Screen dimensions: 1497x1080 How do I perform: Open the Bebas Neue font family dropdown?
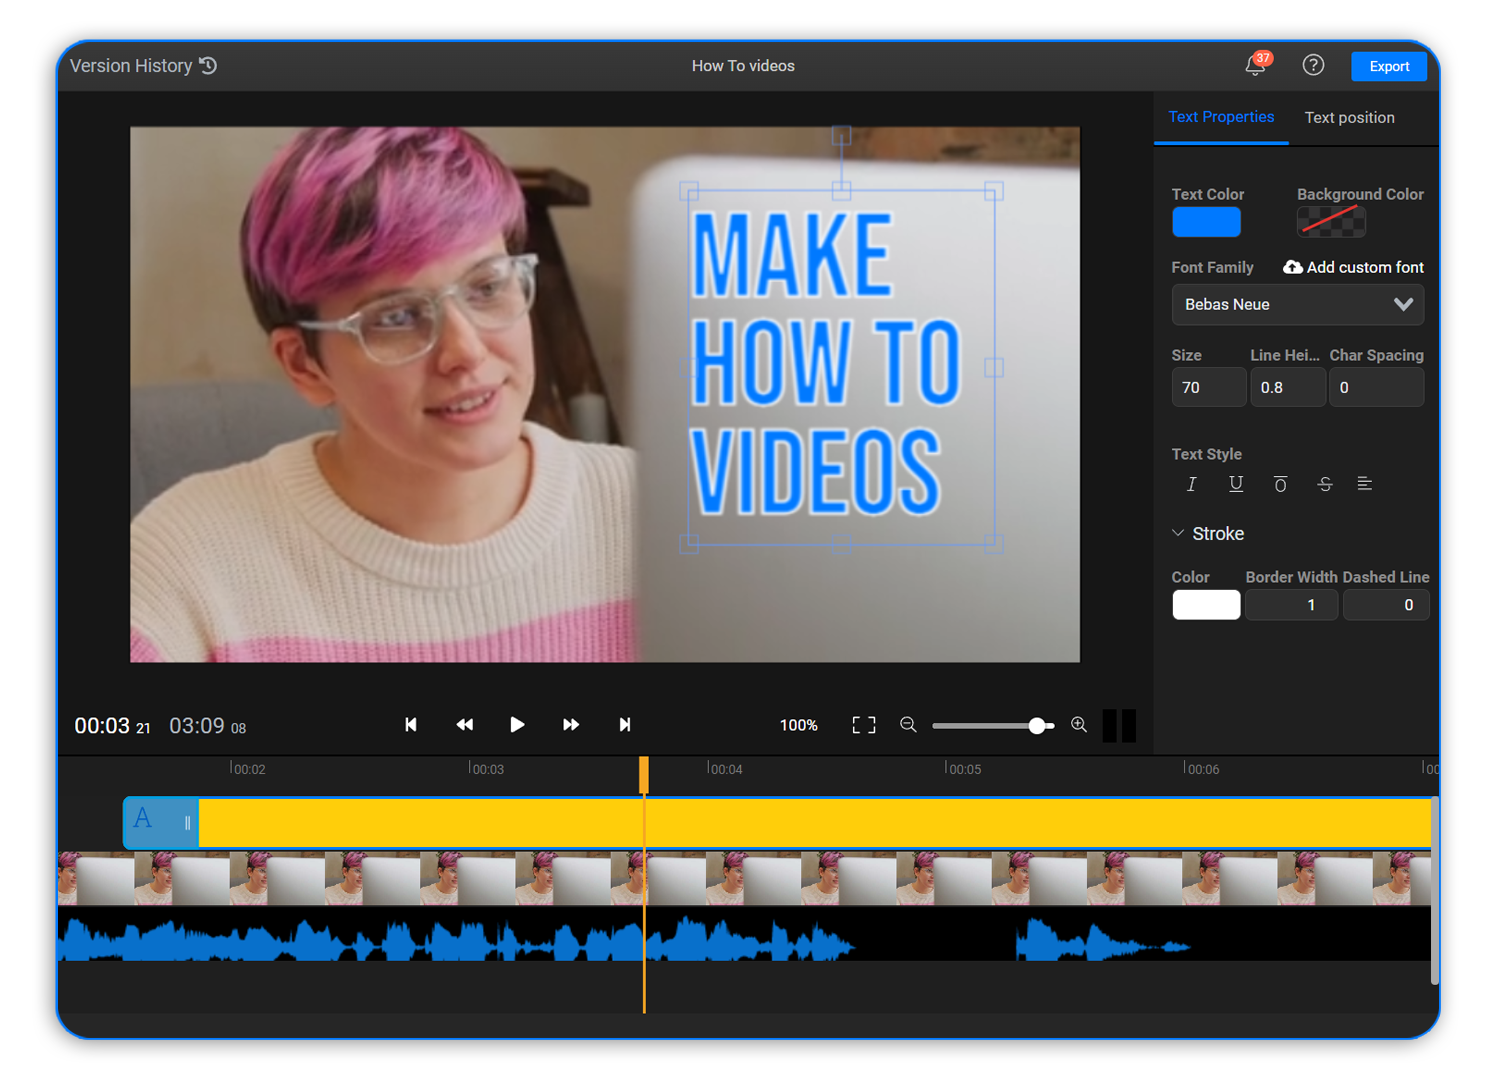pos(1297,304)
